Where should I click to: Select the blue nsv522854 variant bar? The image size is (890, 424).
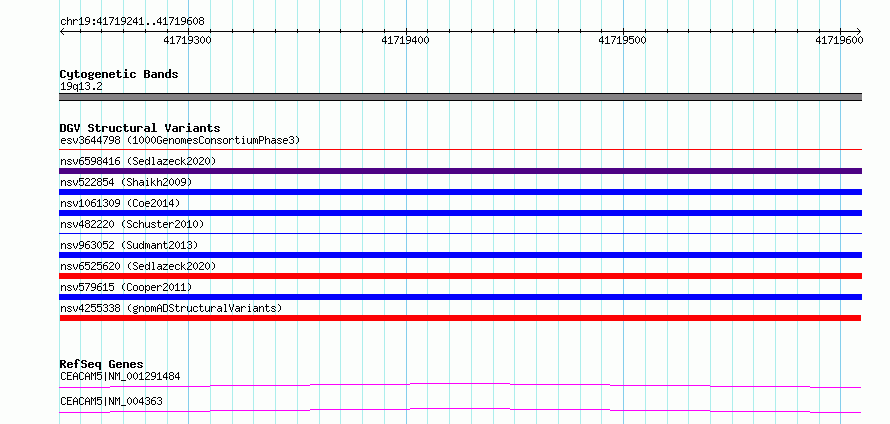[460, 192]
